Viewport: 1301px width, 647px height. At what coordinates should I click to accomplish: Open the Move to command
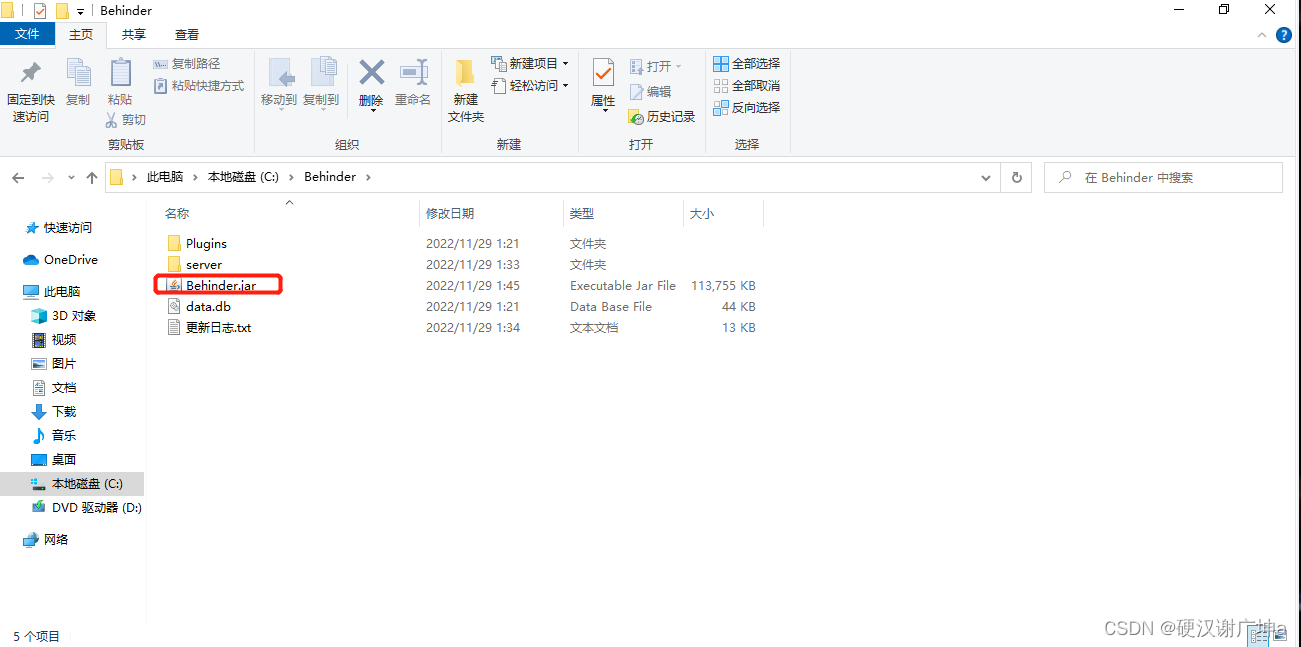coord(279,84)
